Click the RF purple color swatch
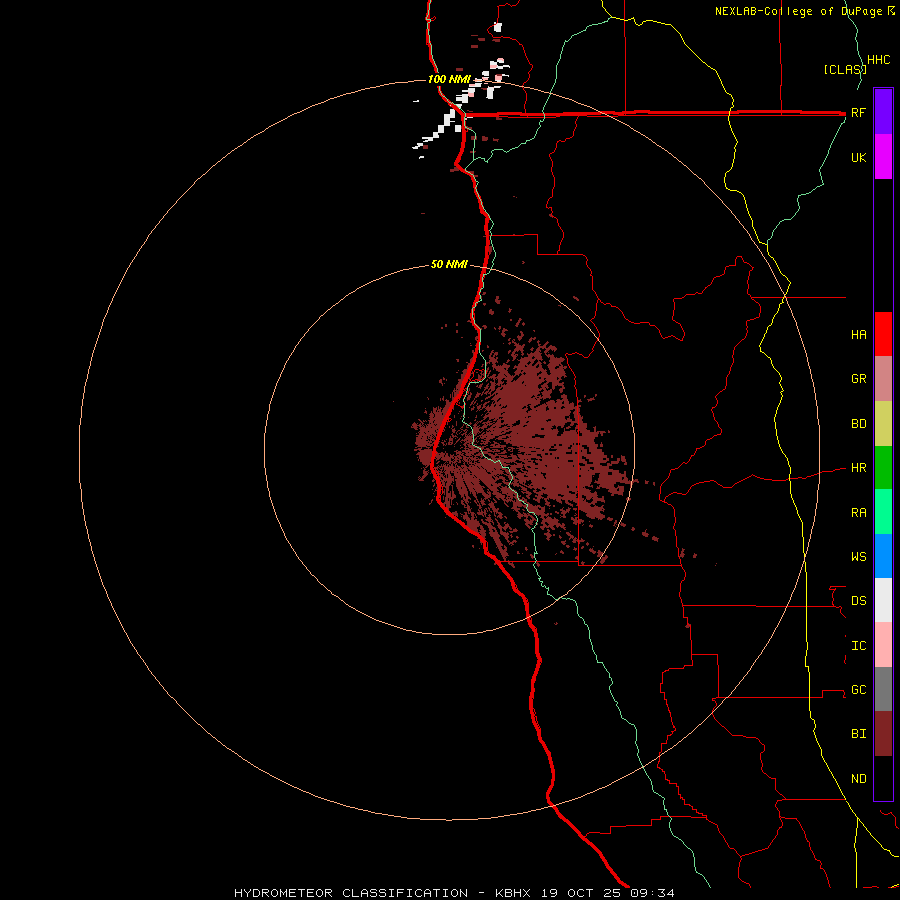Screen dimensions: 900x900 coord(883,112)
